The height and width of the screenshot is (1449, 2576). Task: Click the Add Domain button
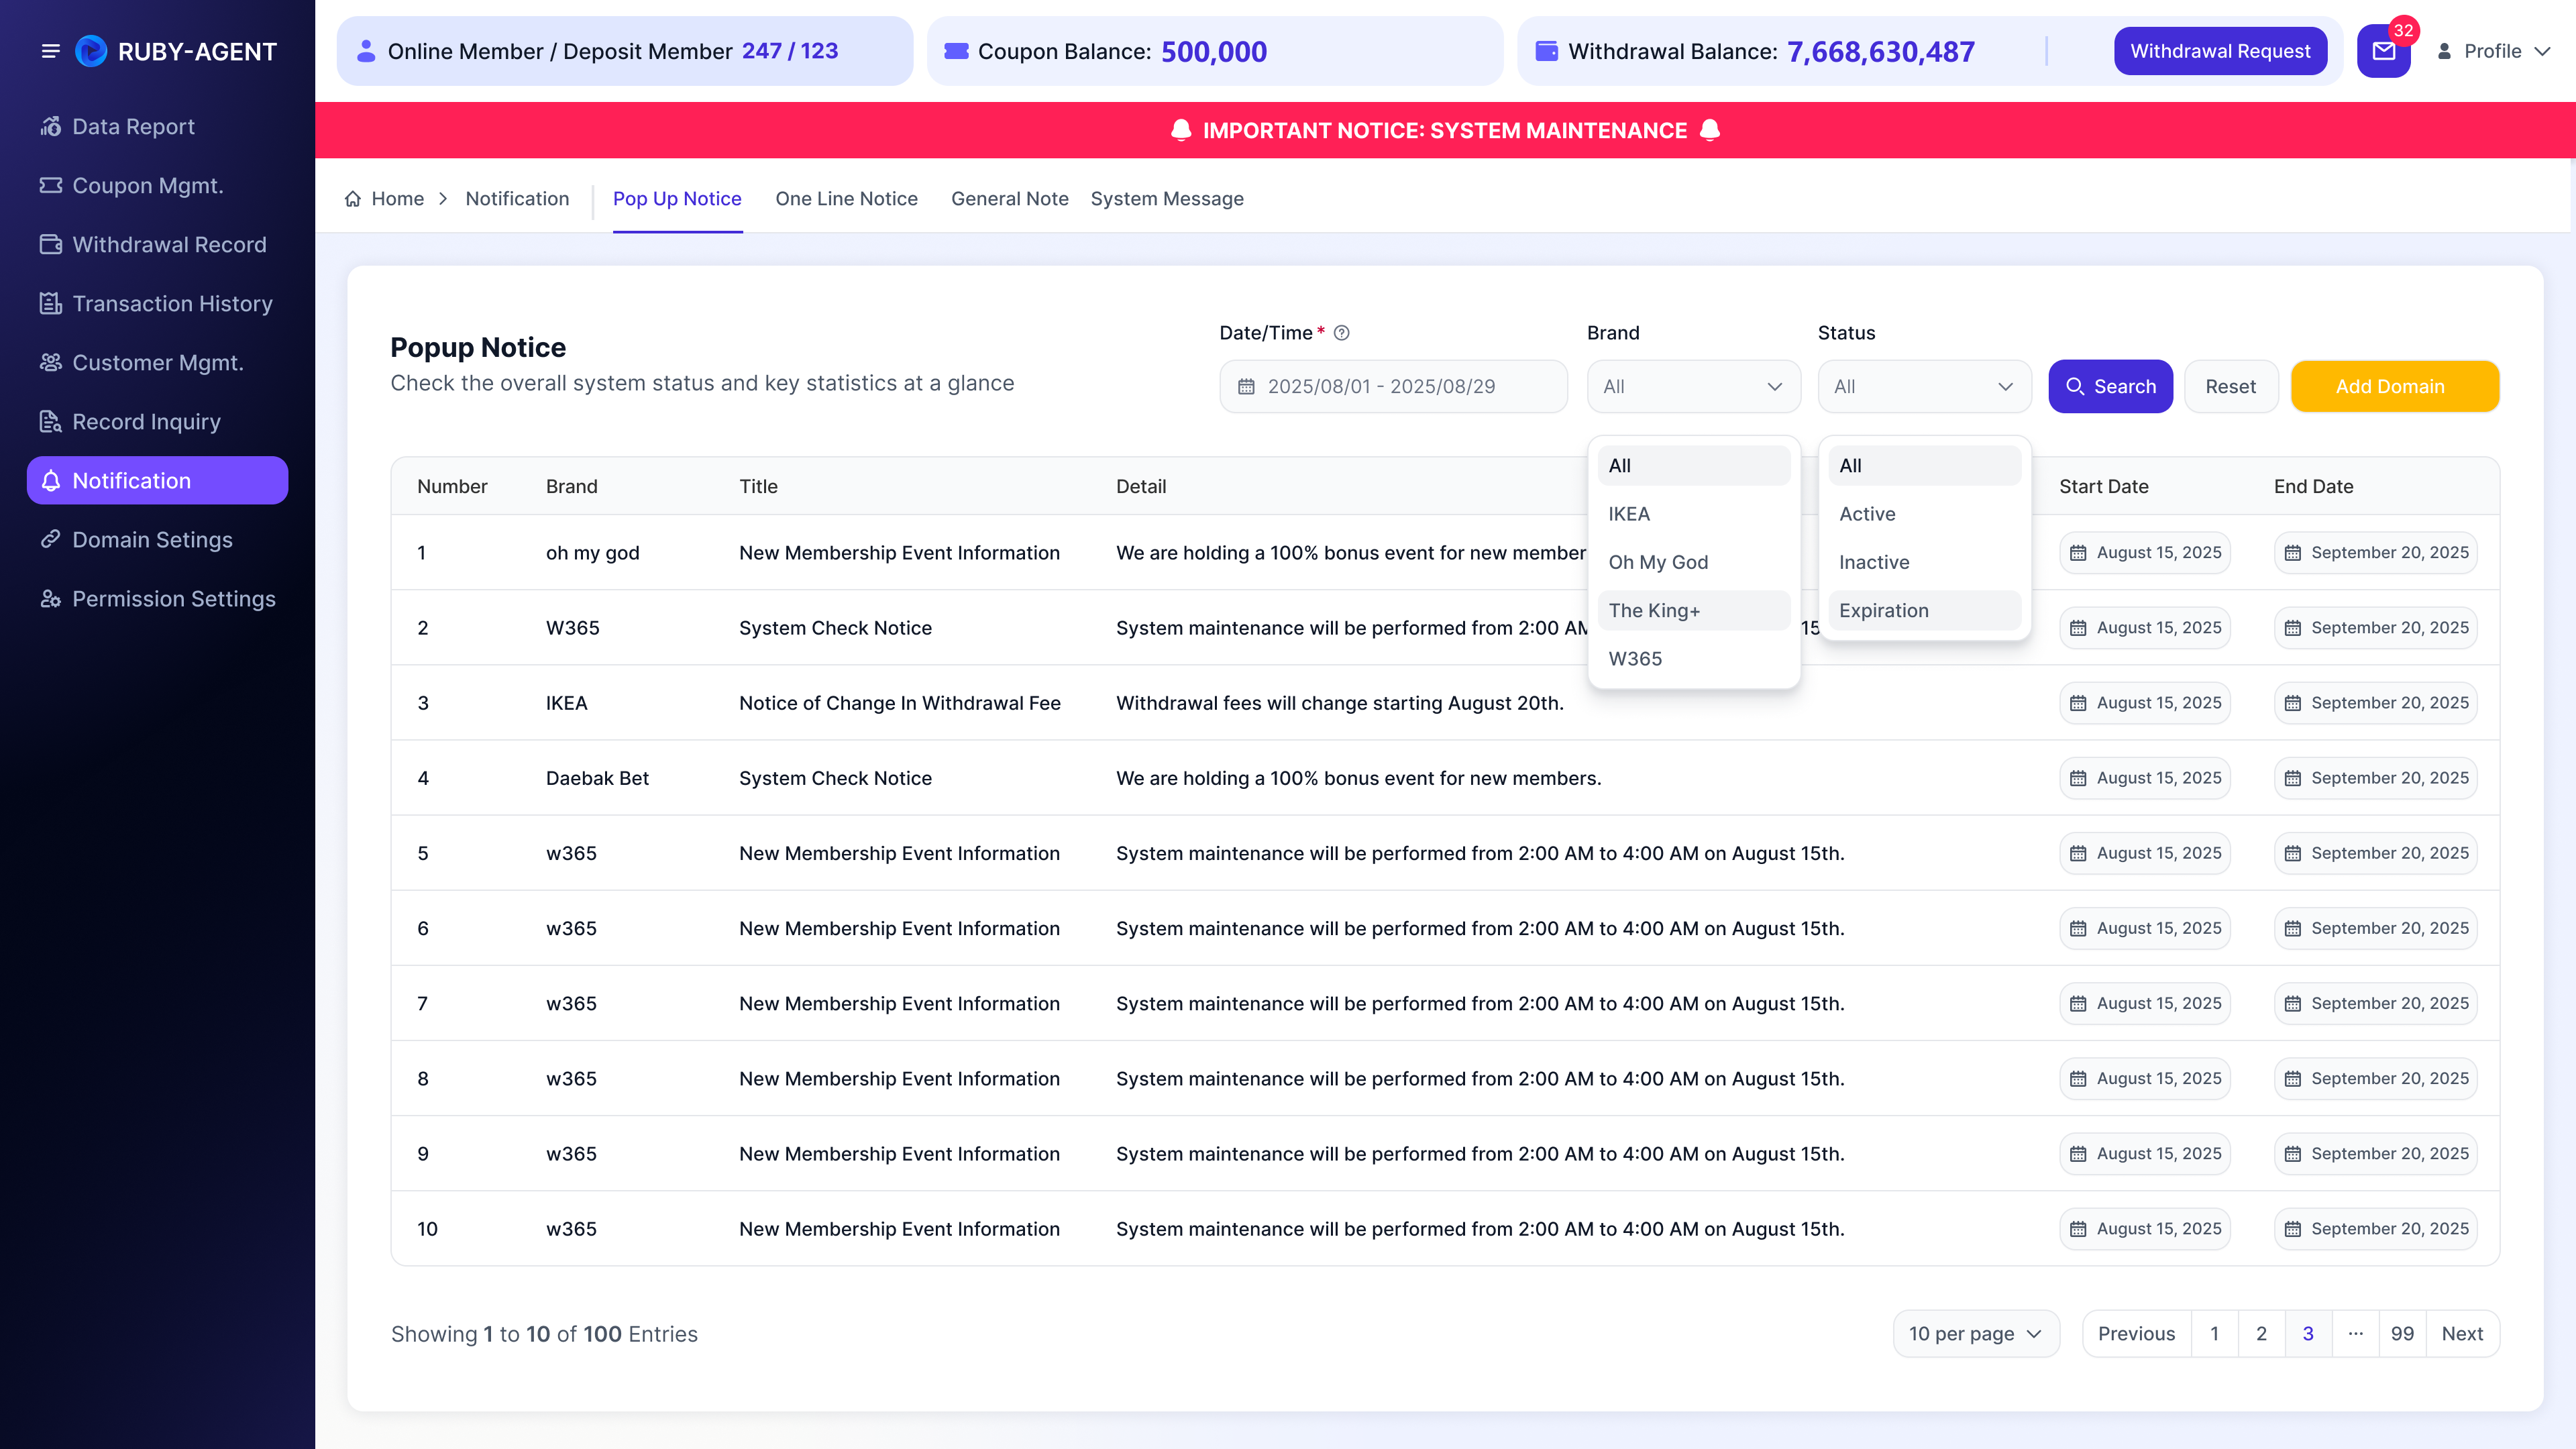click(x=2394, y=387)
